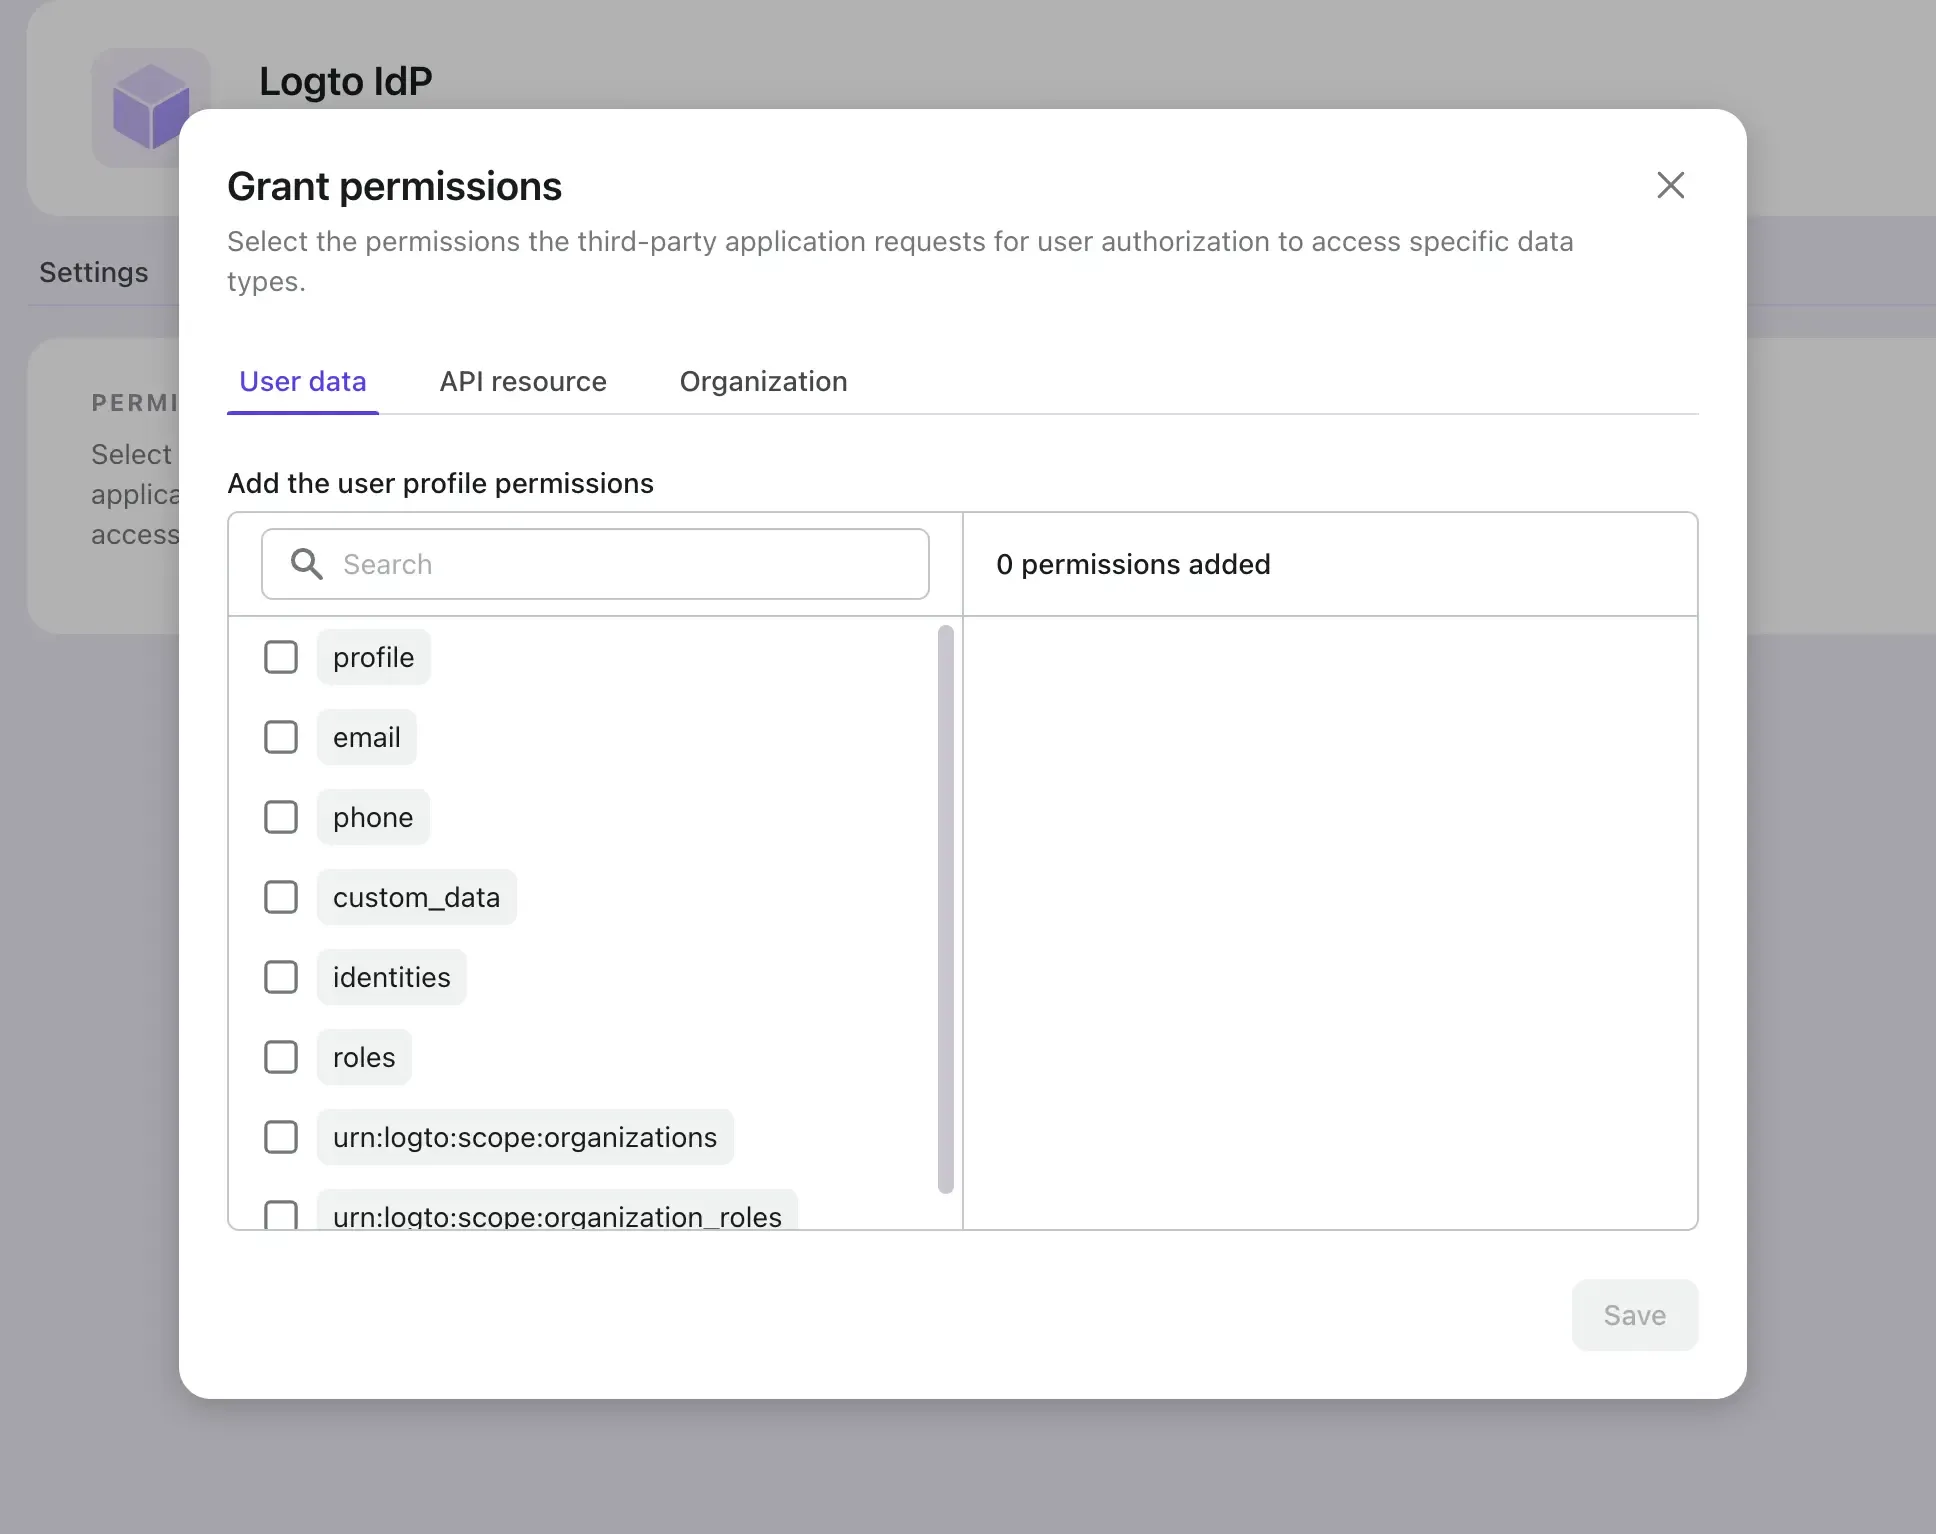Enable the email permission checkbox

tap(280, 737)
